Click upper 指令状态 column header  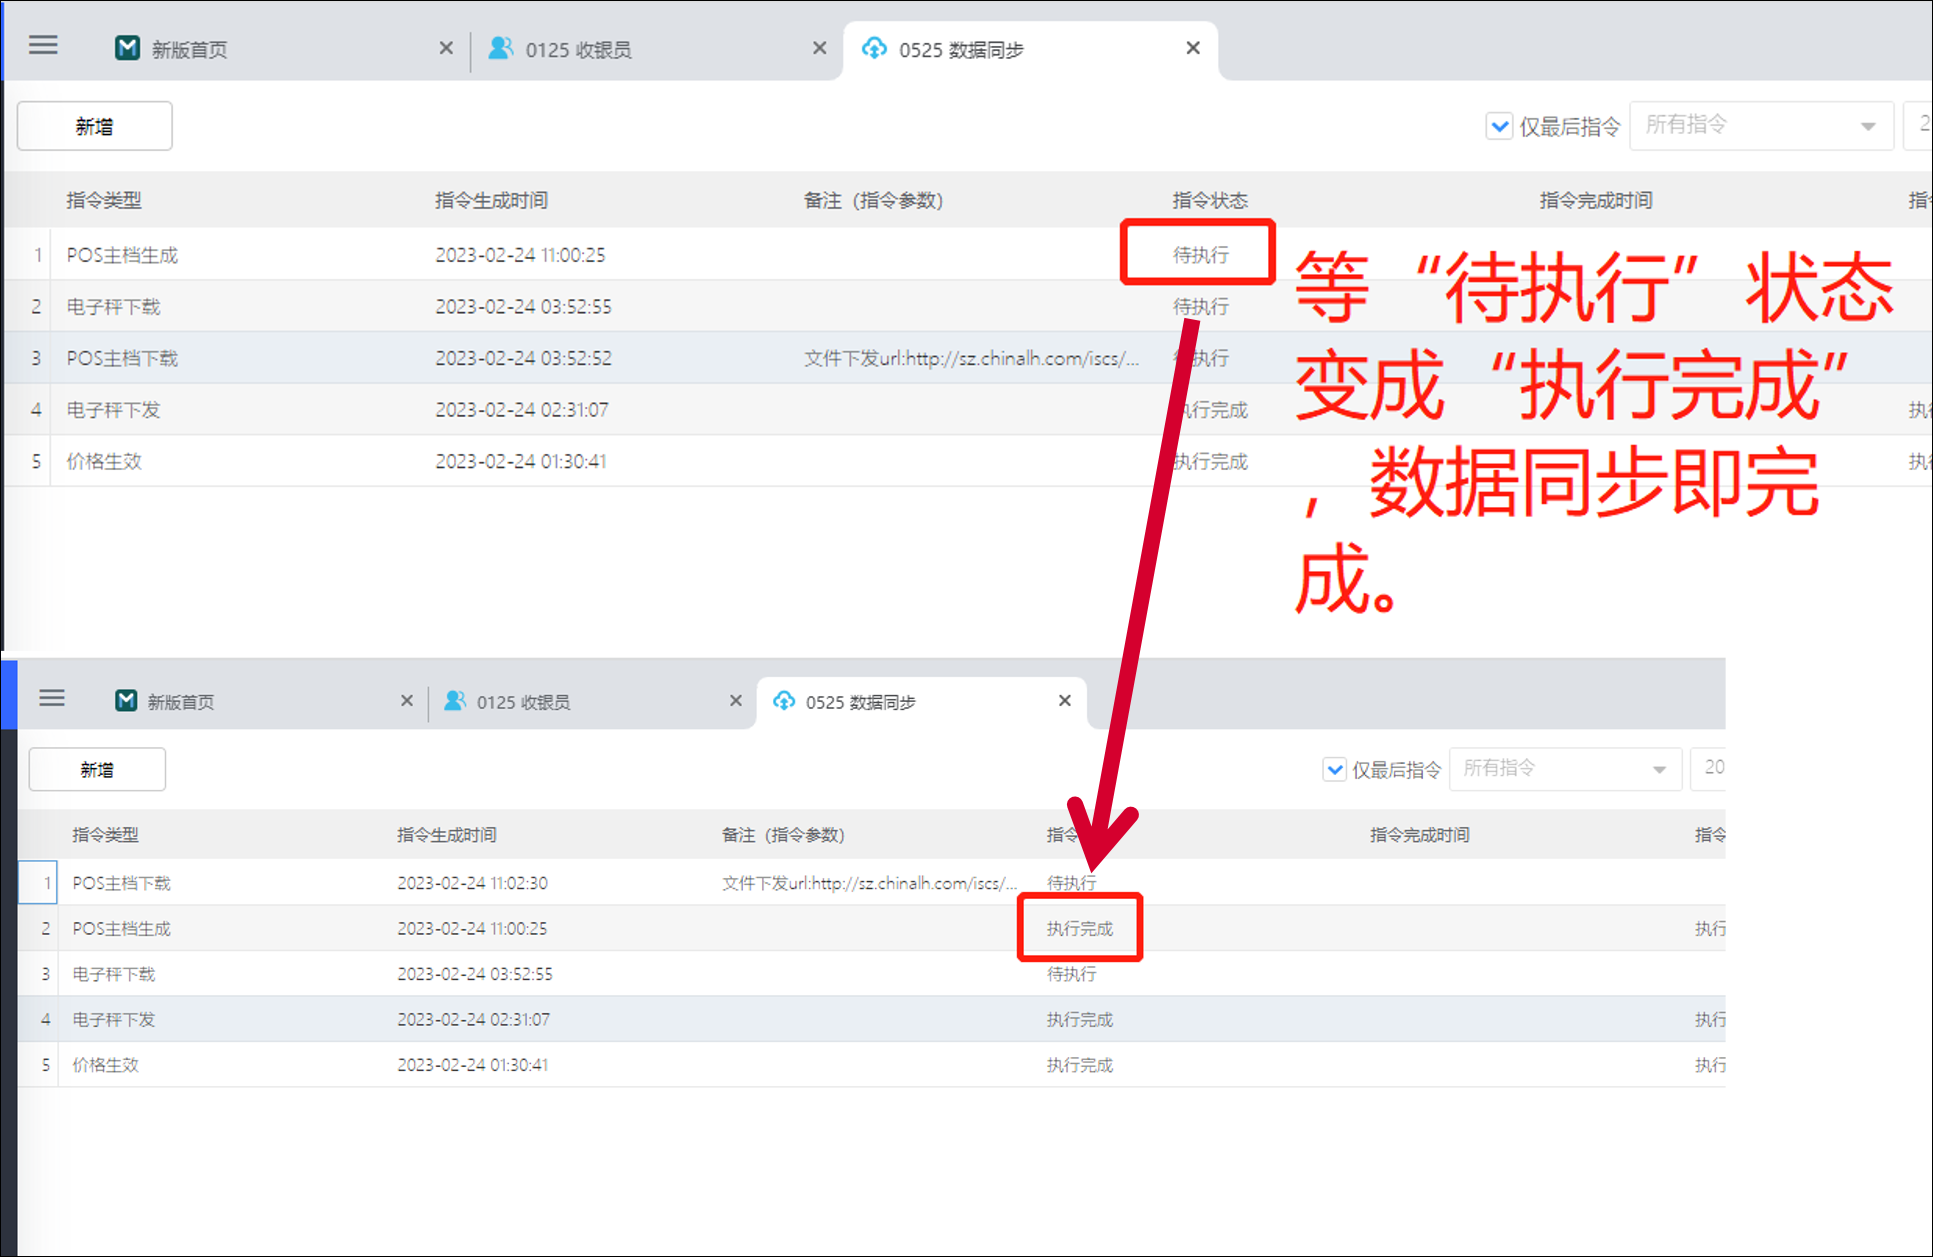pyautogui.click(x=1210, y=200)
